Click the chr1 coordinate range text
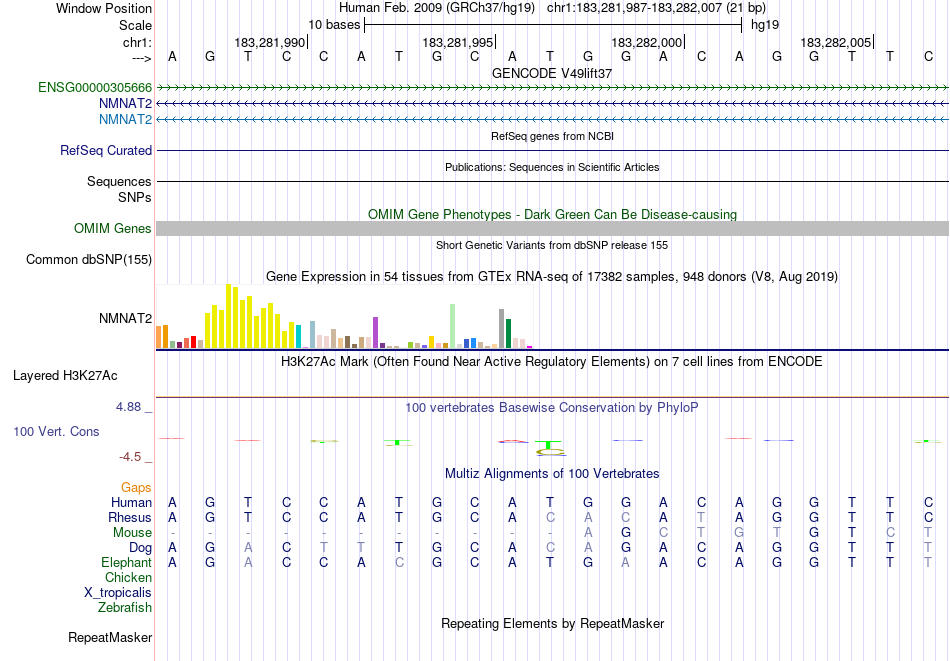 click(x=656, y=8)
